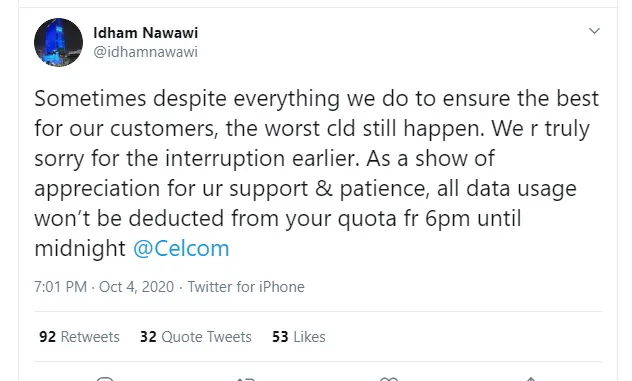Retweet using the arrows icon

tap(245, 379)
